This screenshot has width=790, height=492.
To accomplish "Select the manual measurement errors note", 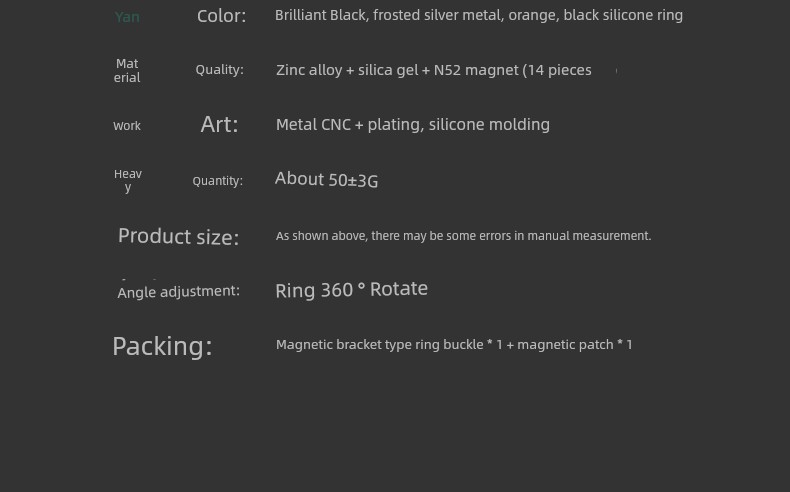I will click(463, 236).
